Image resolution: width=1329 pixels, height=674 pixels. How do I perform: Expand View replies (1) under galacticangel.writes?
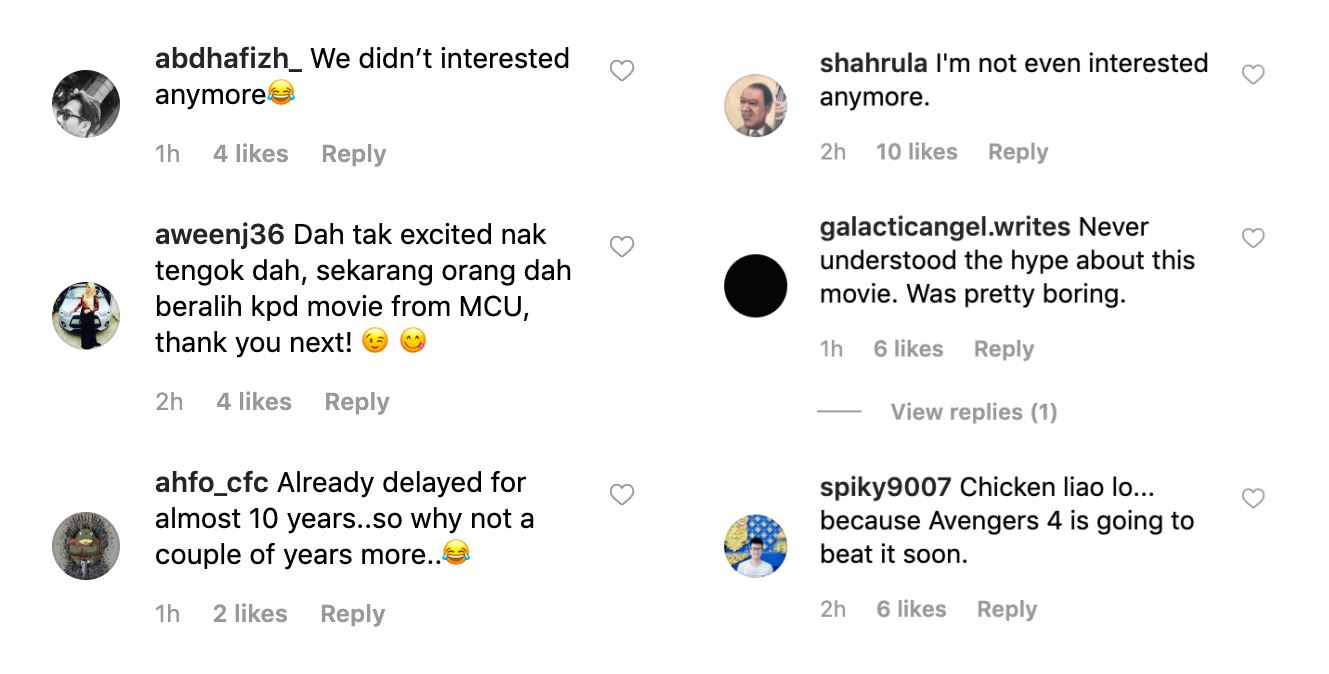(973, 412)
